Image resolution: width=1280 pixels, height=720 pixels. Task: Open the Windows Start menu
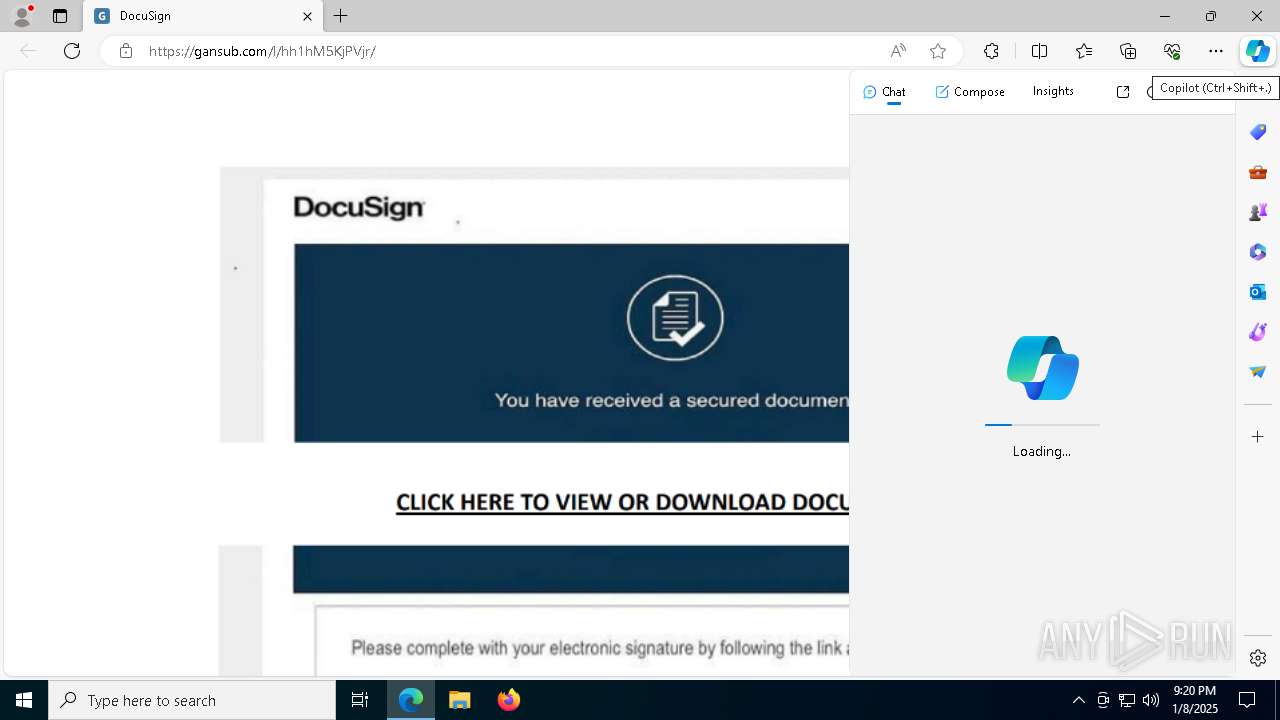point(24,700)
